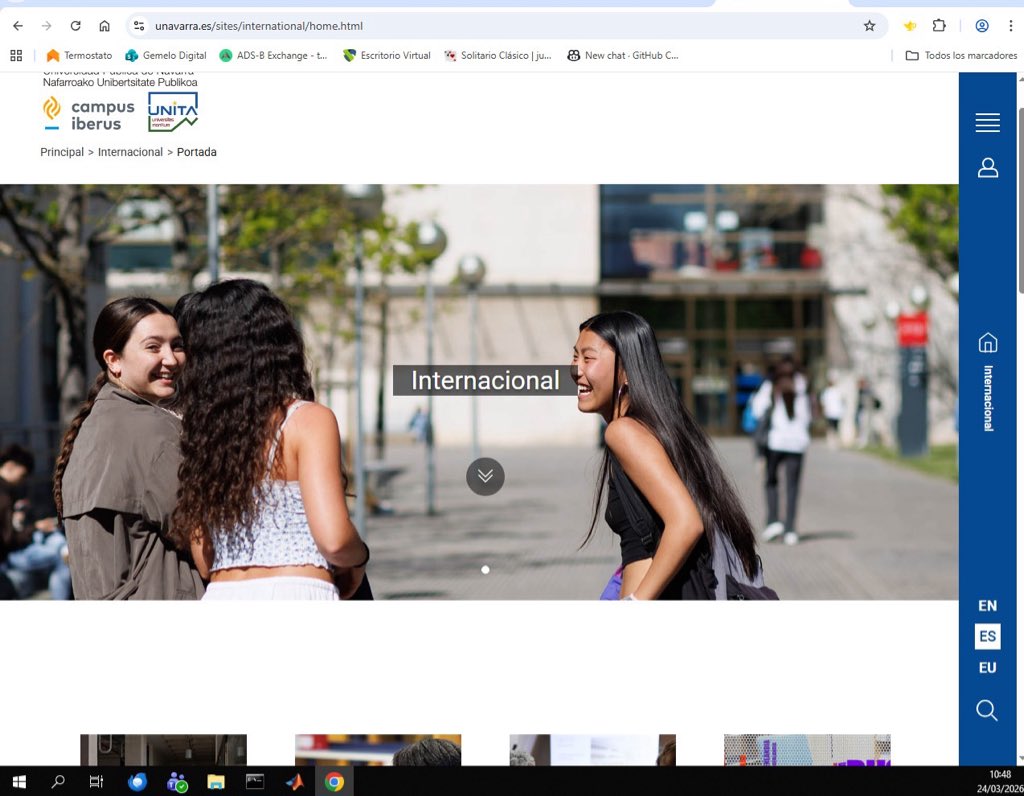
Task: Switch the site language to EU
Action: [987, 667]
